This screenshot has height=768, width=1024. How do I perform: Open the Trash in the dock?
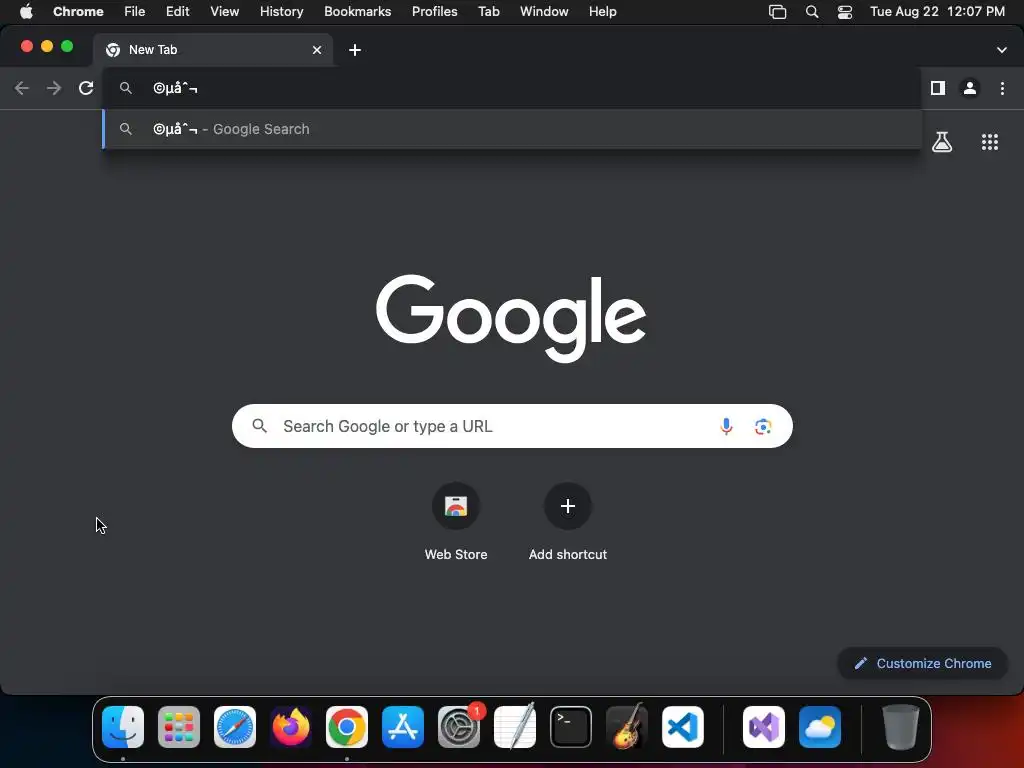pyautogui.click(x=901, y=727)
